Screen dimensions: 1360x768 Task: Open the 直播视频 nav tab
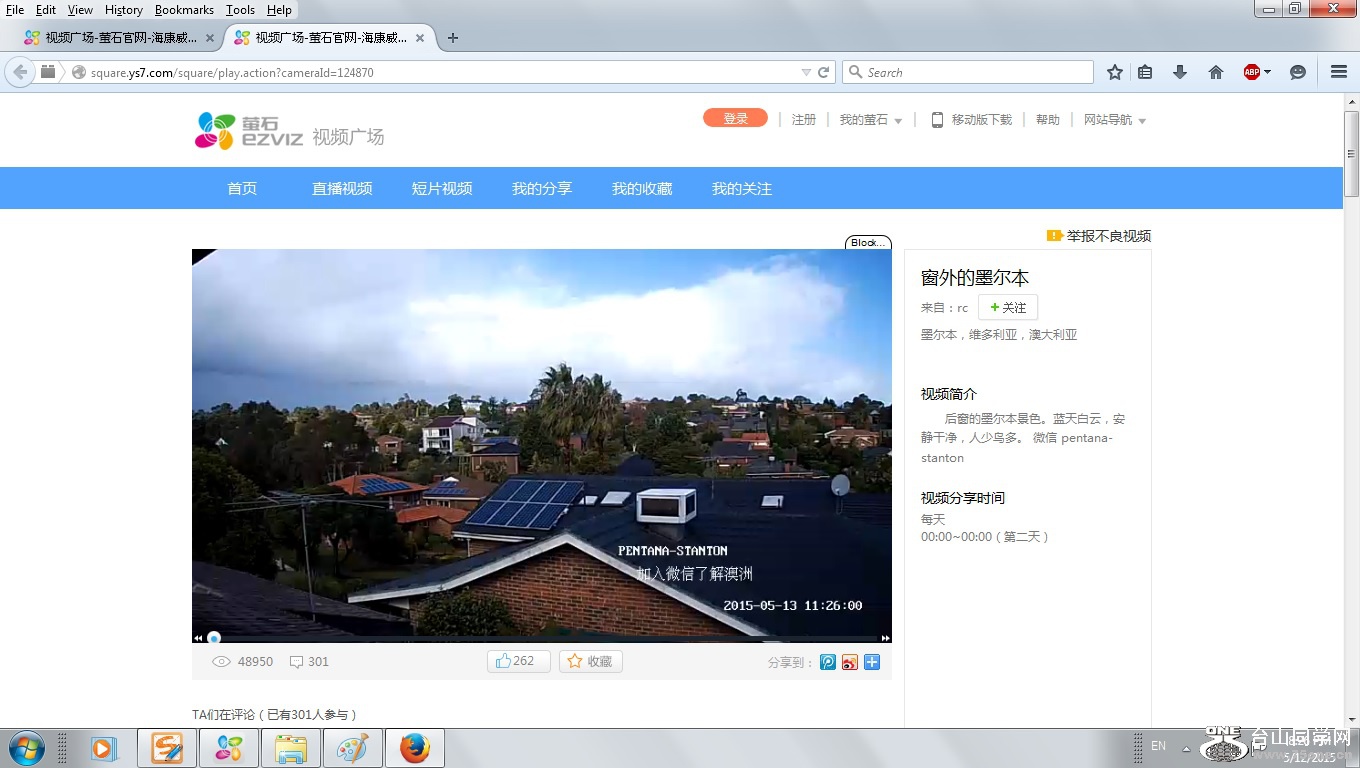(x=342, y=188)
